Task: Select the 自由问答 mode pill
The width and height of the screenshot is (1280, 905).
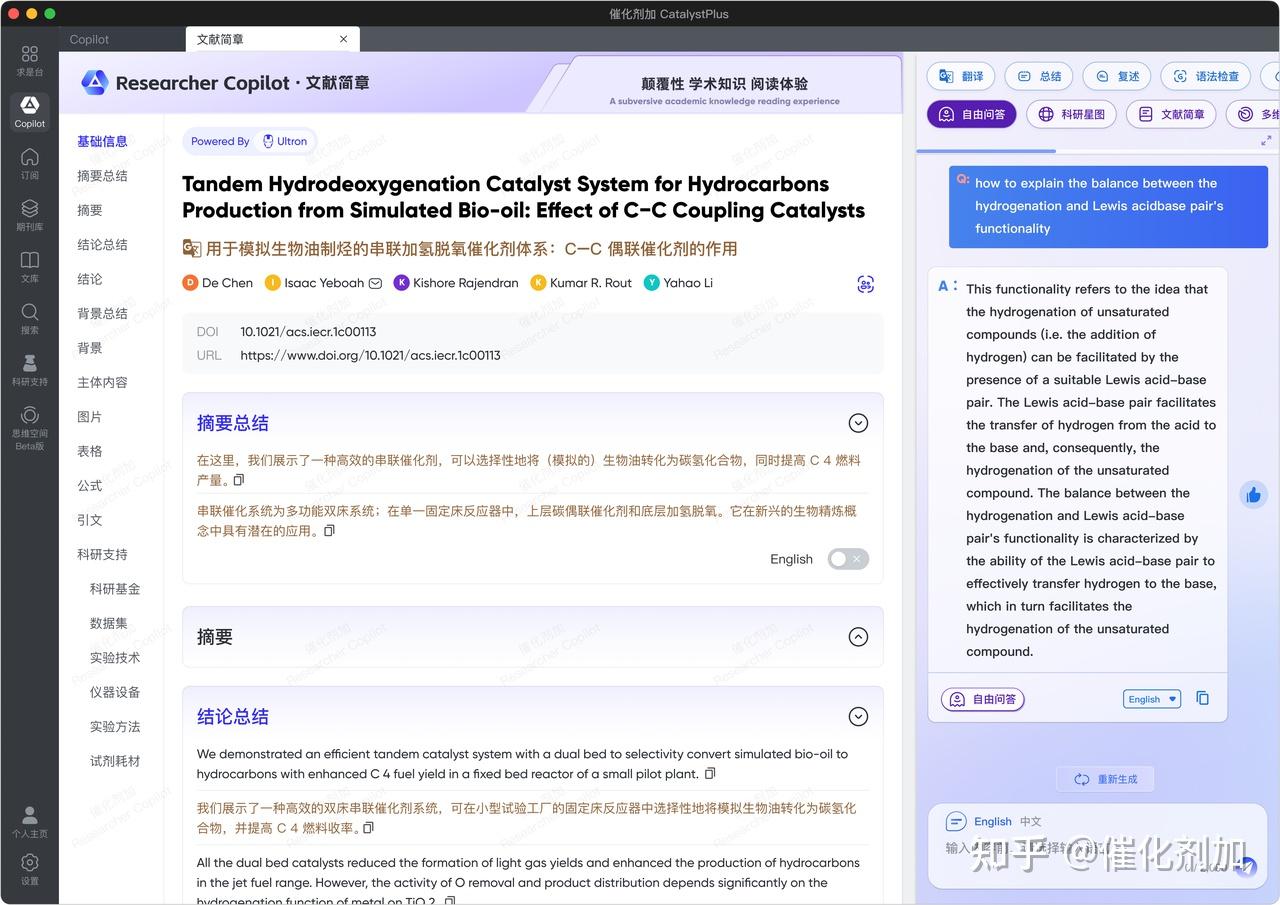Action: 971,114
